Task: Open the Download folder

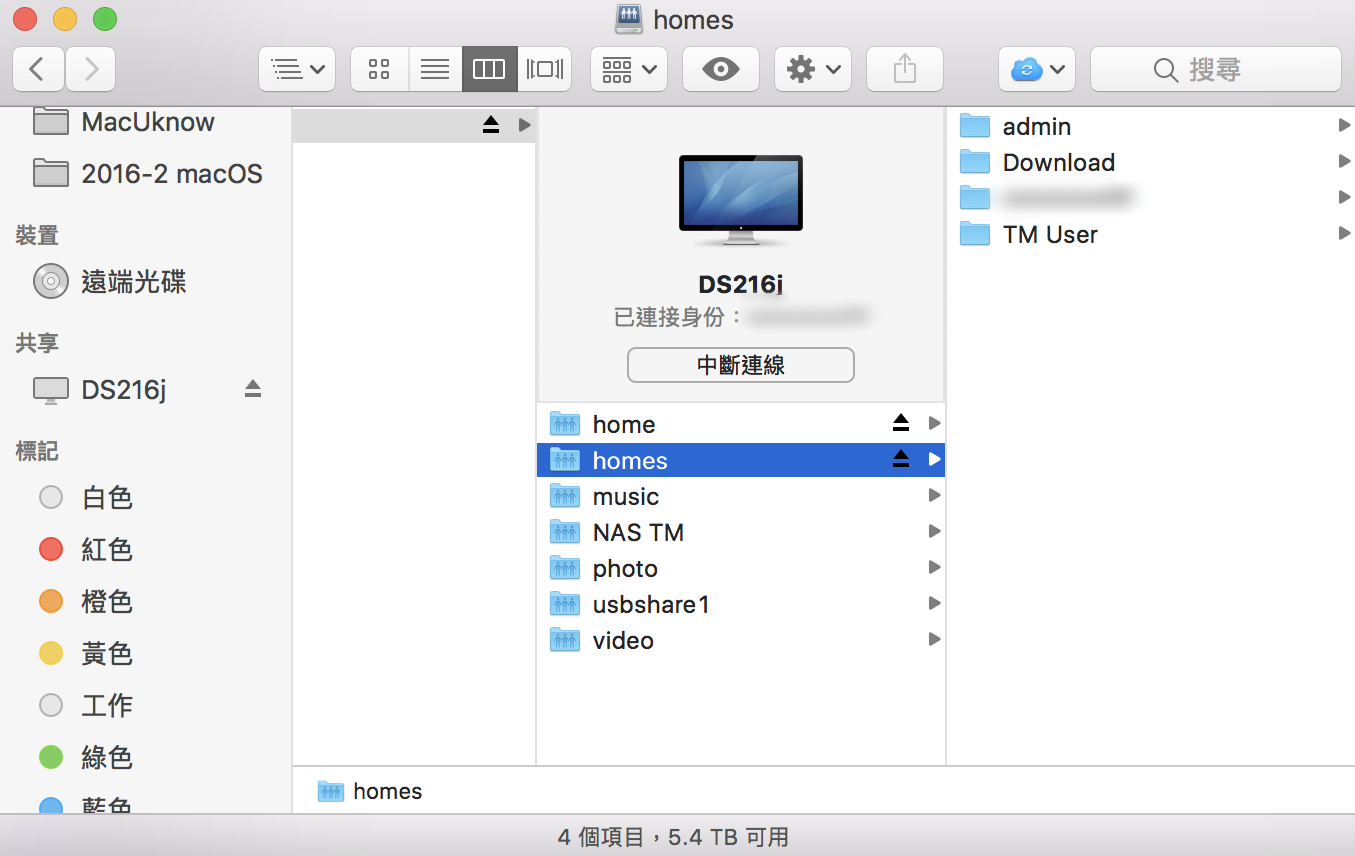Action: click(x=1057, y=162)
